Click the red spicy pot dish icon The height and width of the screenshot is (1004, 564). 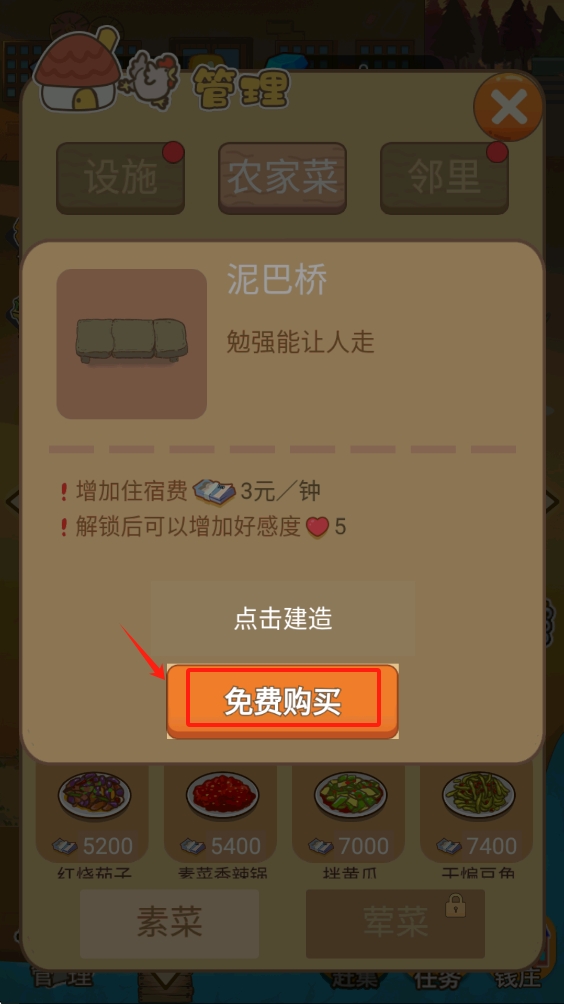[222, 796]
